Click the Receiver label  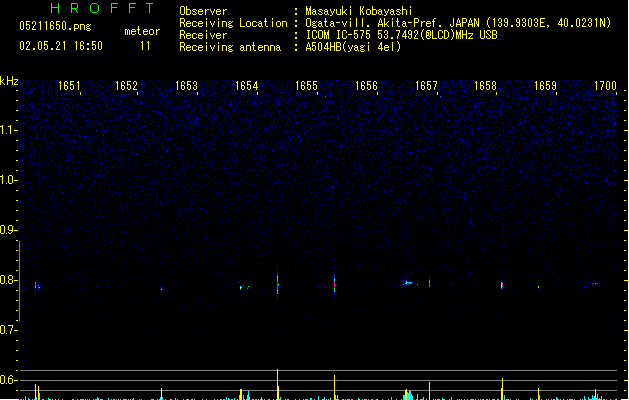tap(203, 35)
